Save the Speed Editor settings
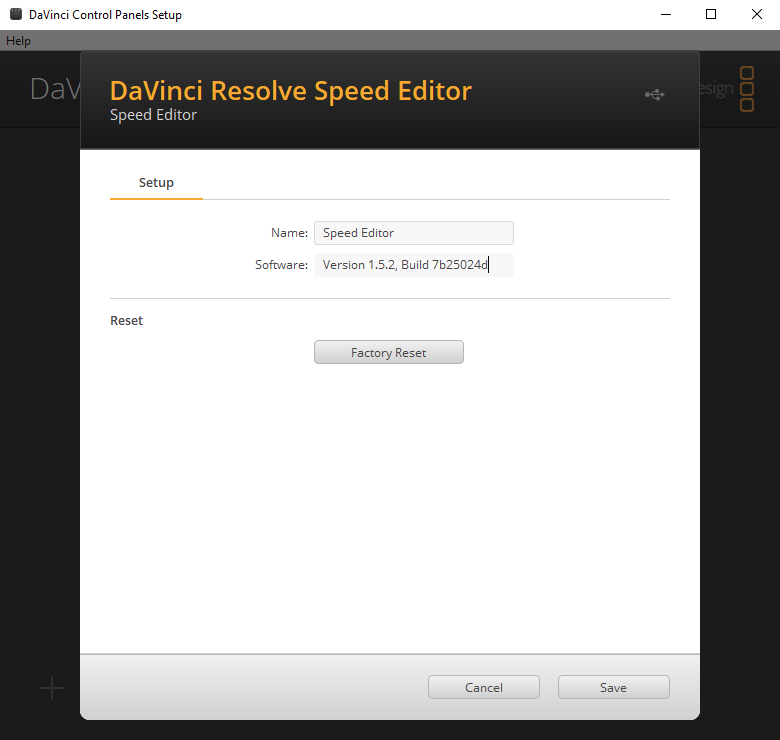Viewport: 780px width, 740px height. pyautogui.click(x=613, y=687)
